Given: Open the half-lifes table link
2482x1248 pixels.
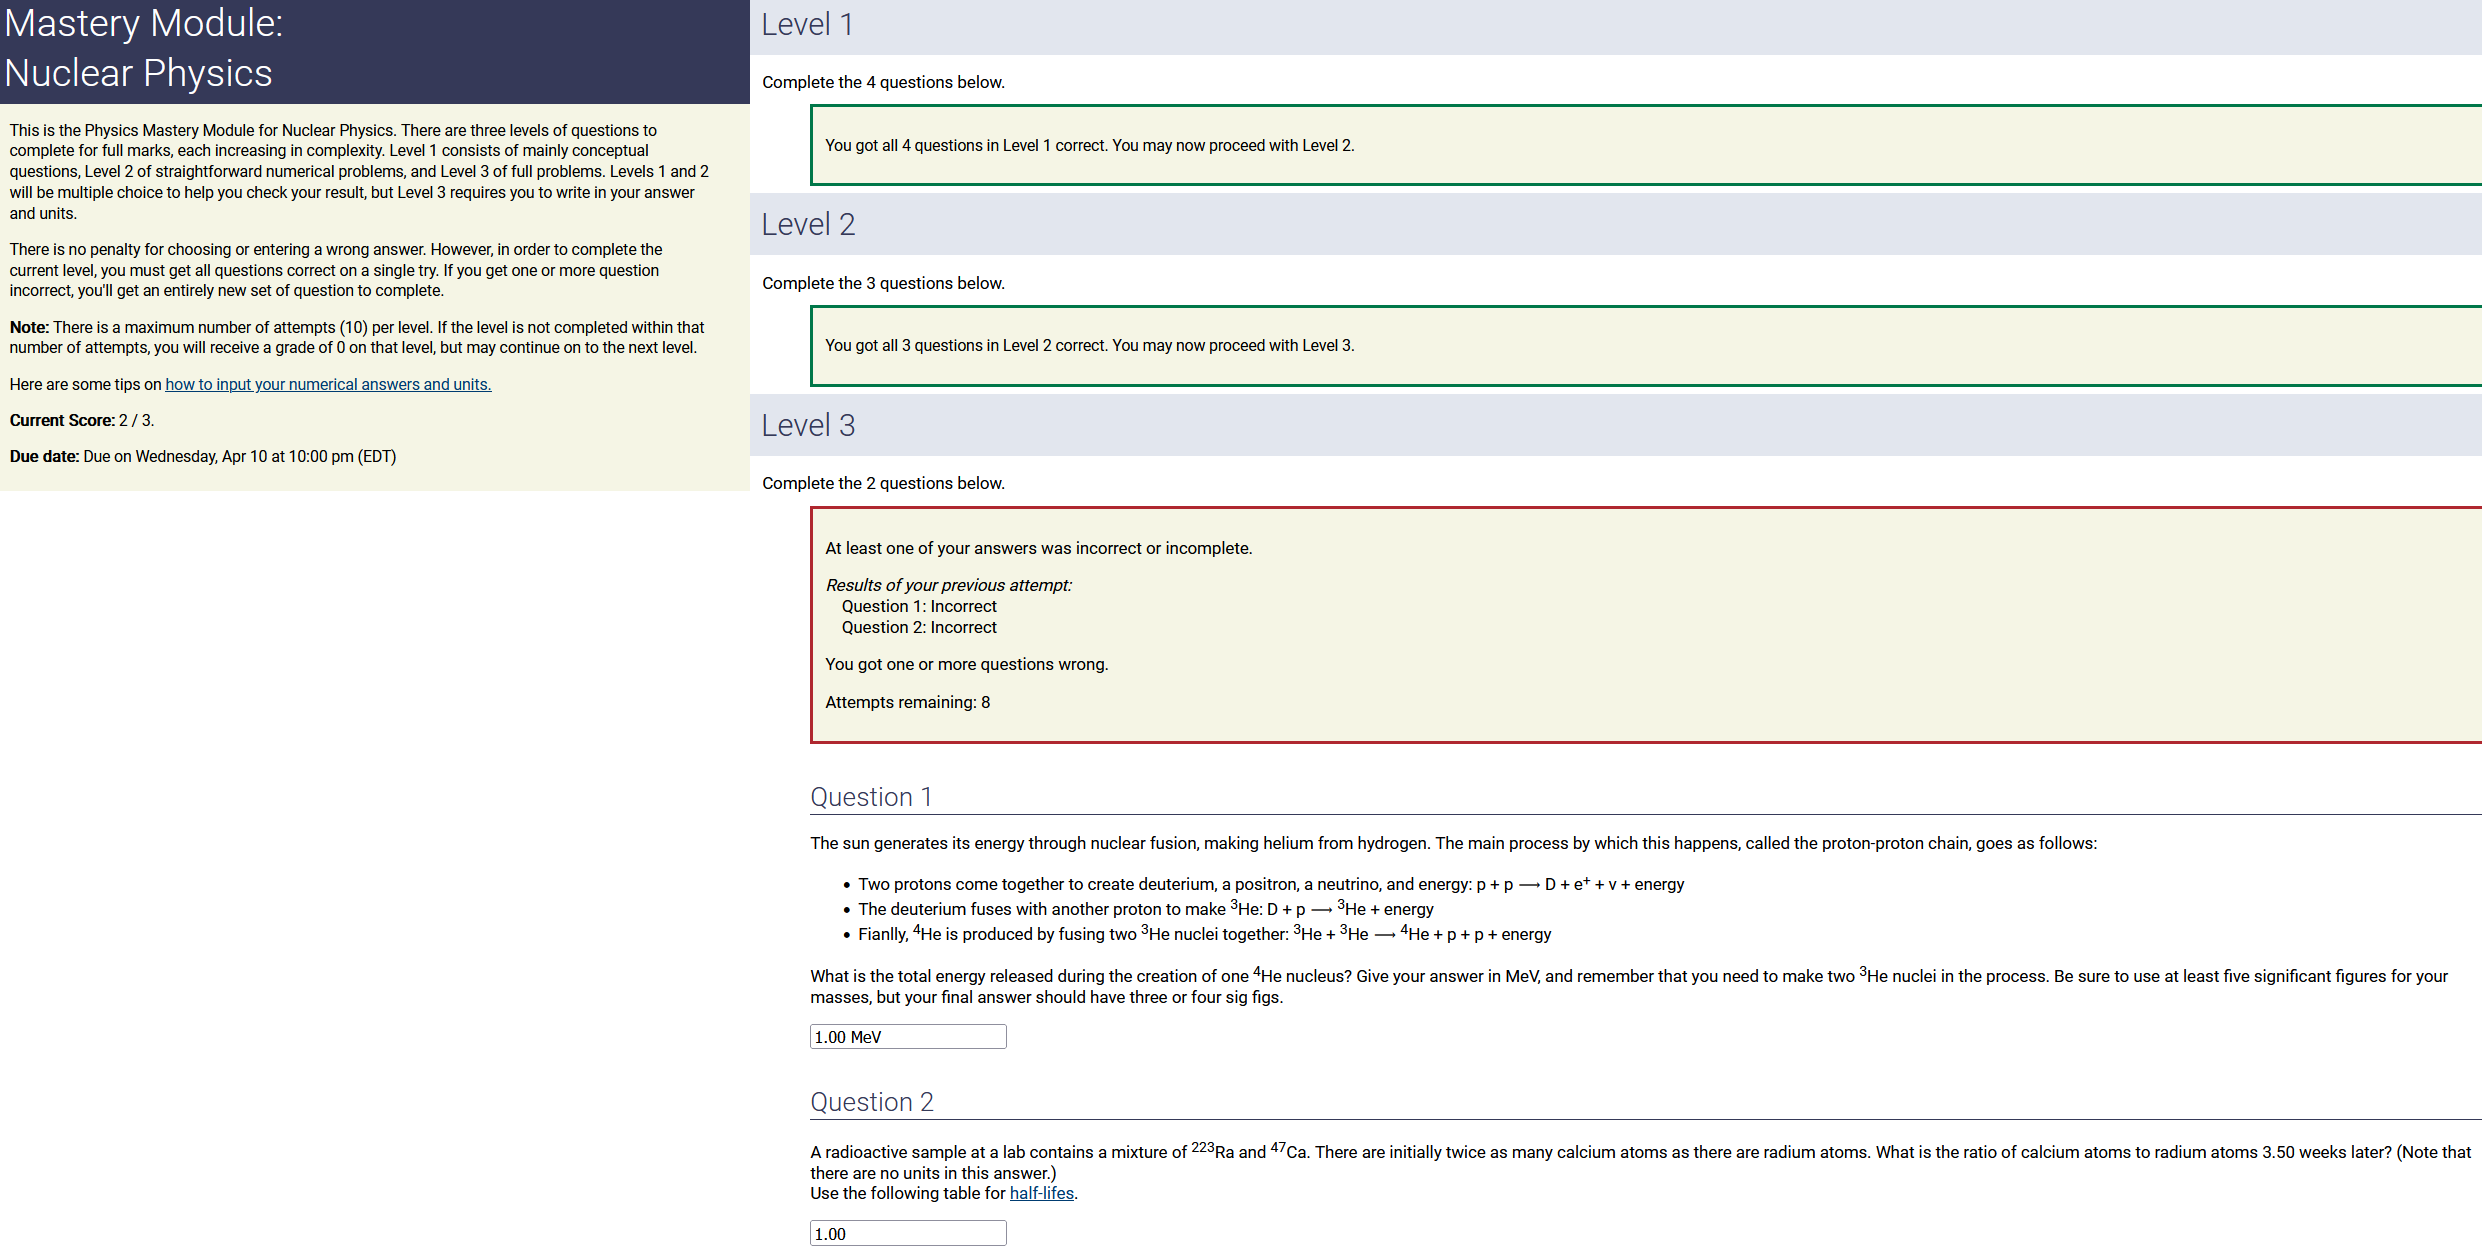Looking at the screenshot, I should [x=1041, y=1193].
